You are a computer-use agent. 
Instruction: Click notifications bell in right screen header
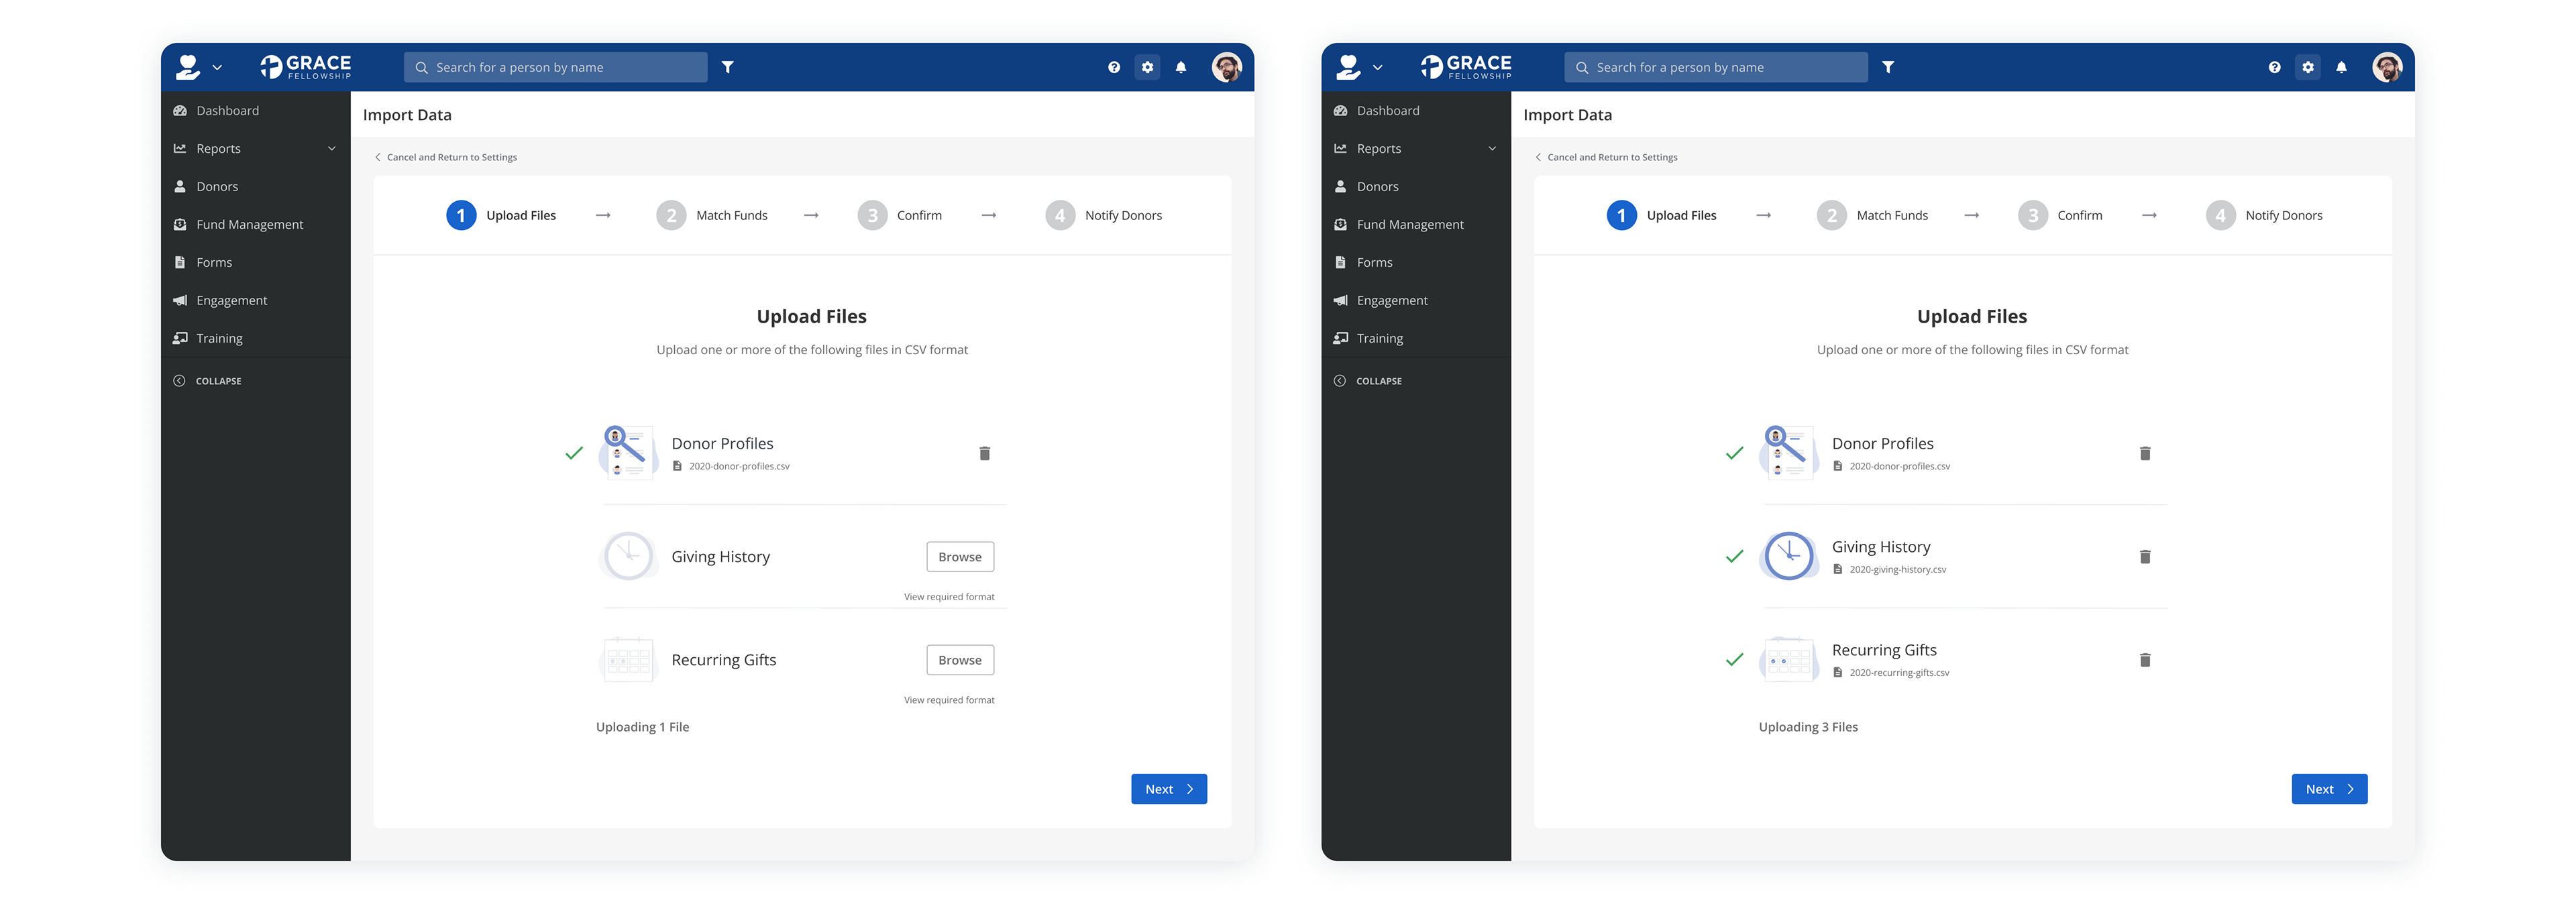tap(2341, 67)
